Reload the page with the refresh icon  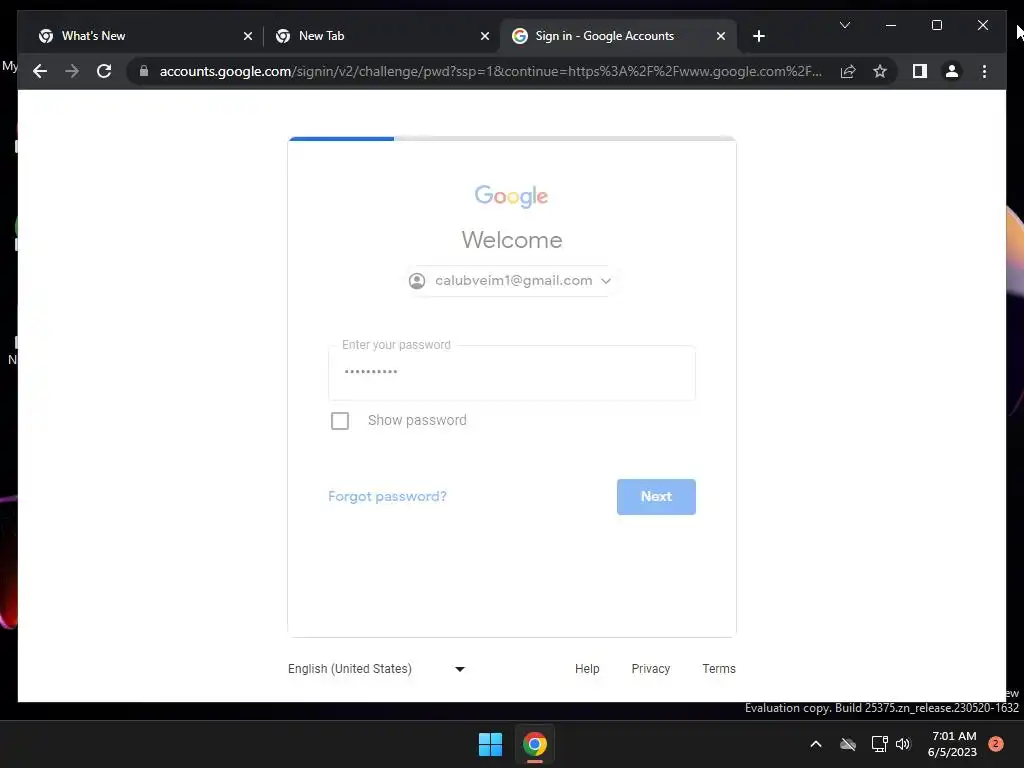coord(104,71)
